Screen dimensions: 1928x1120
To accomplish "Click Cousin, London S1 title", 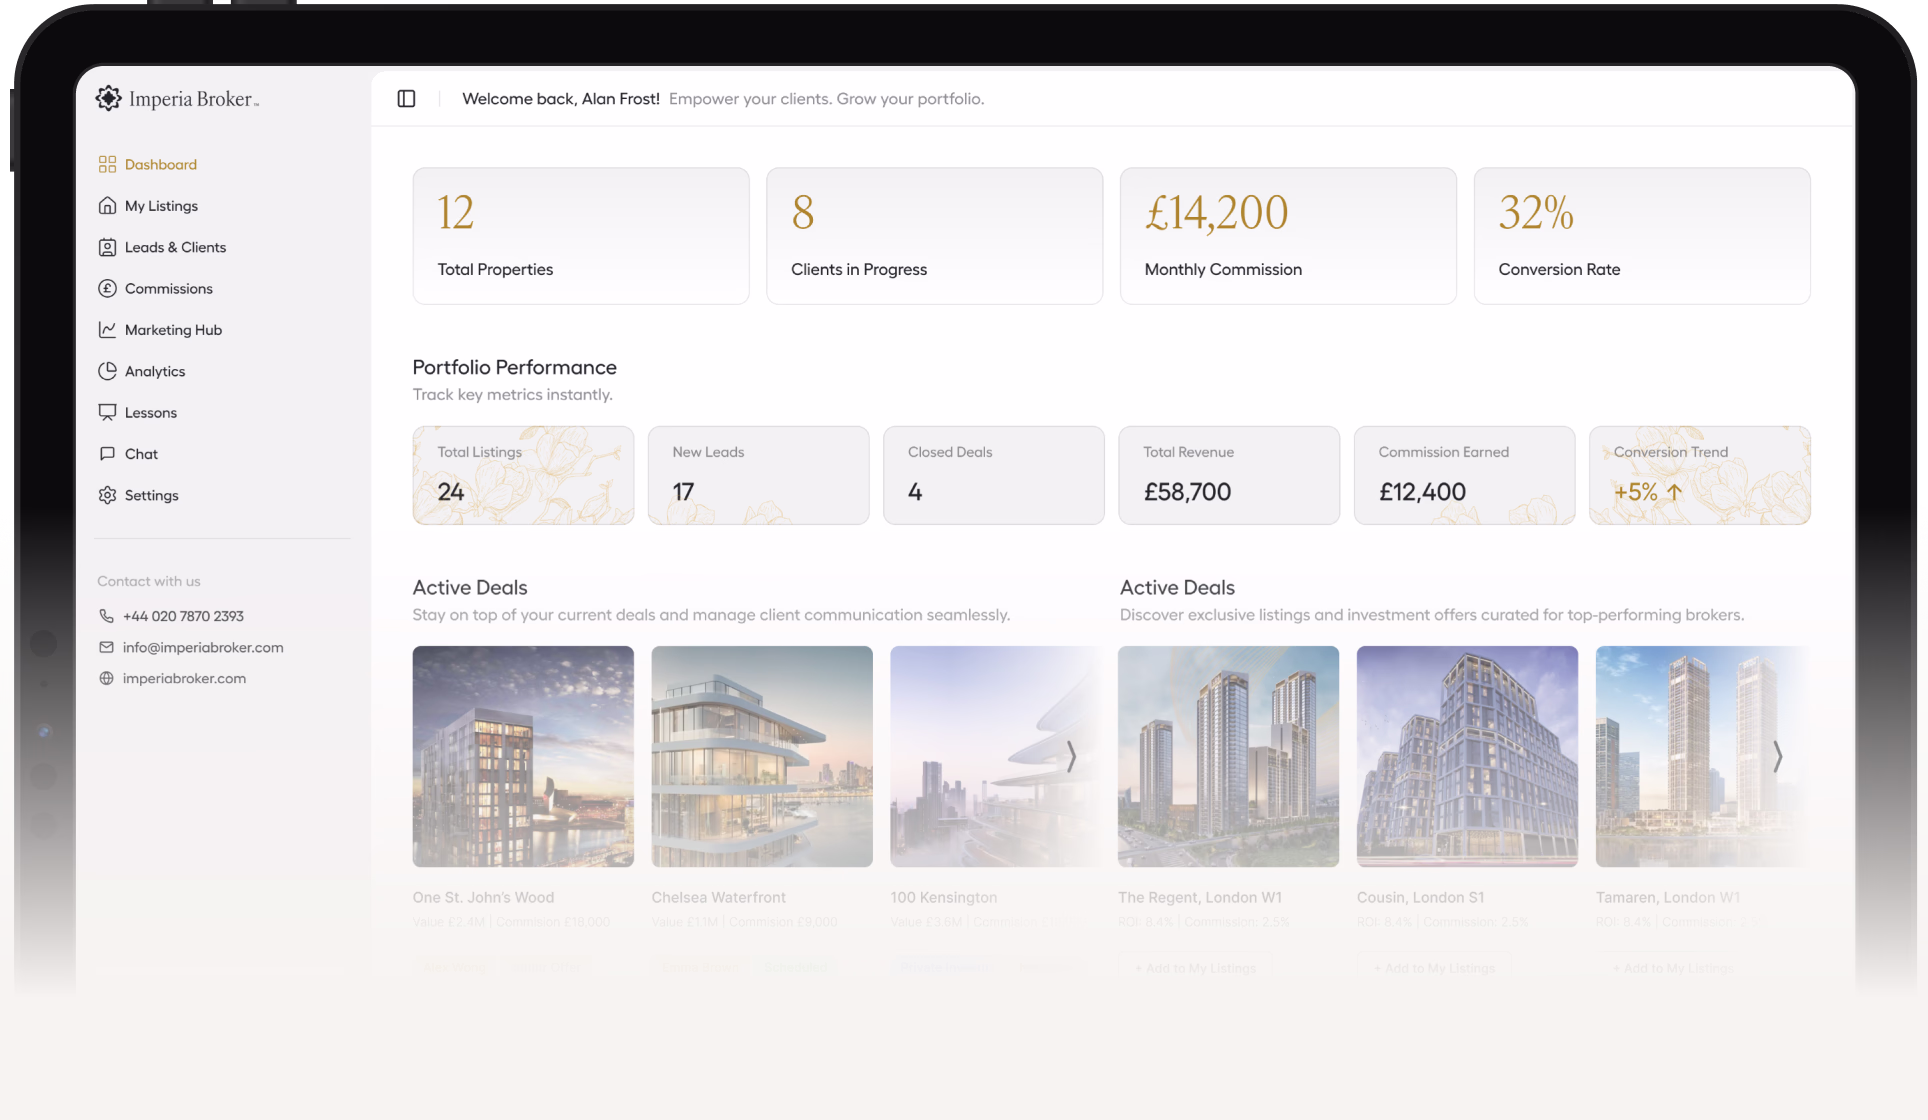I will coord(1421,897).
